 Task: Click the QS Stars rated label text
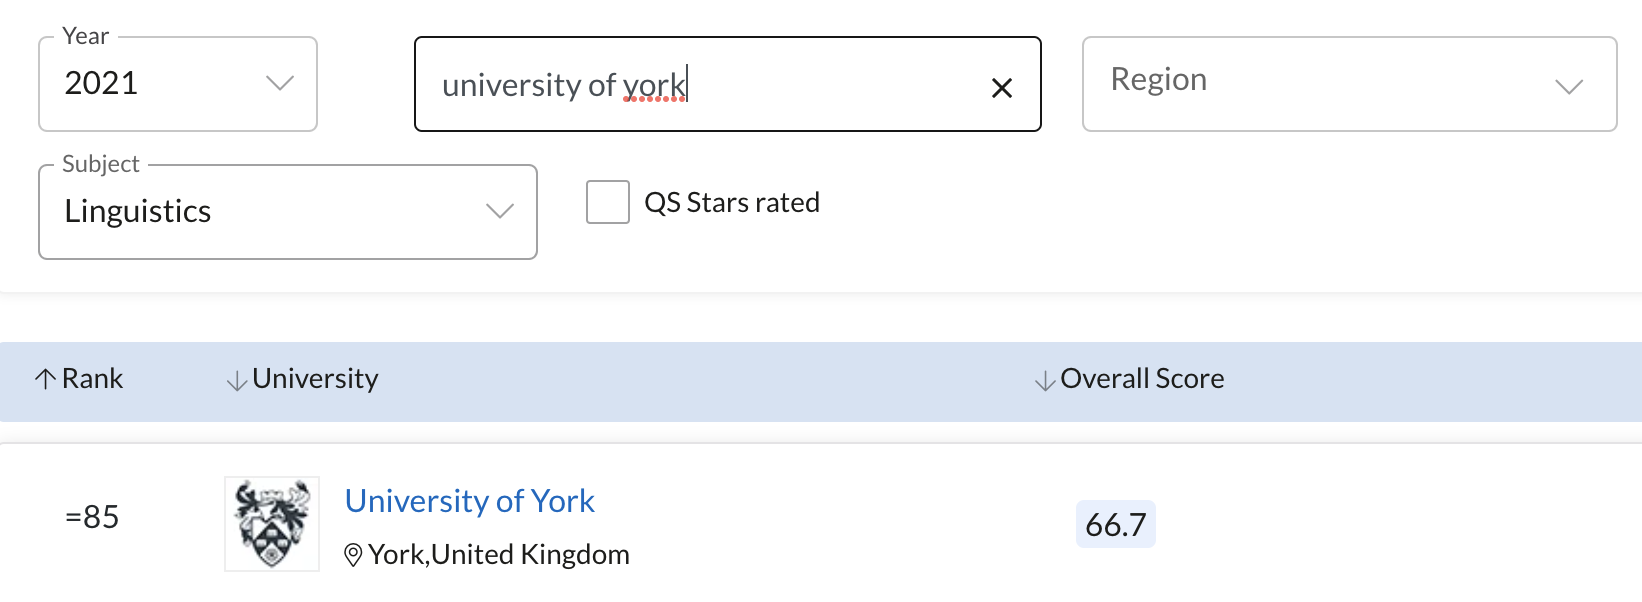click(732, 203)
